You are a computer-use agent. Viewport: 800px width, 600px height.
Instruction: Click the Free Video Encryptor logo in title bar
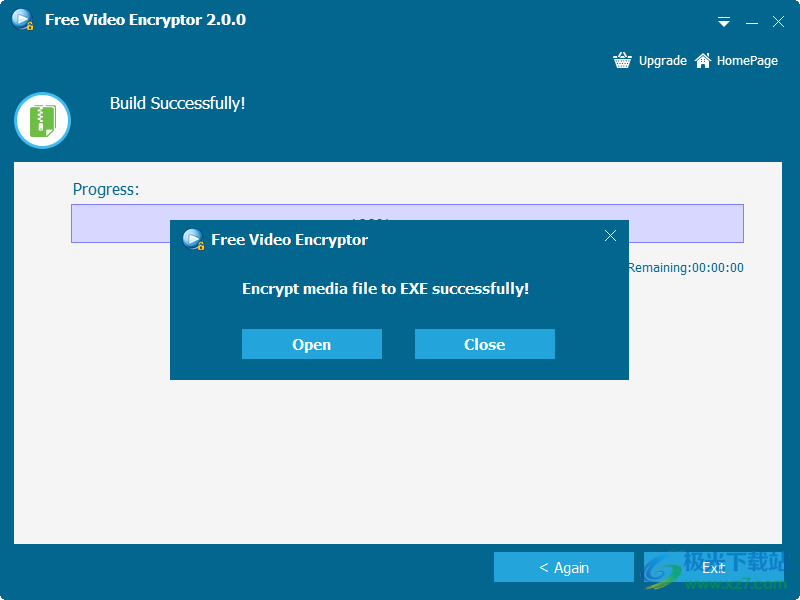coord(20,18)
